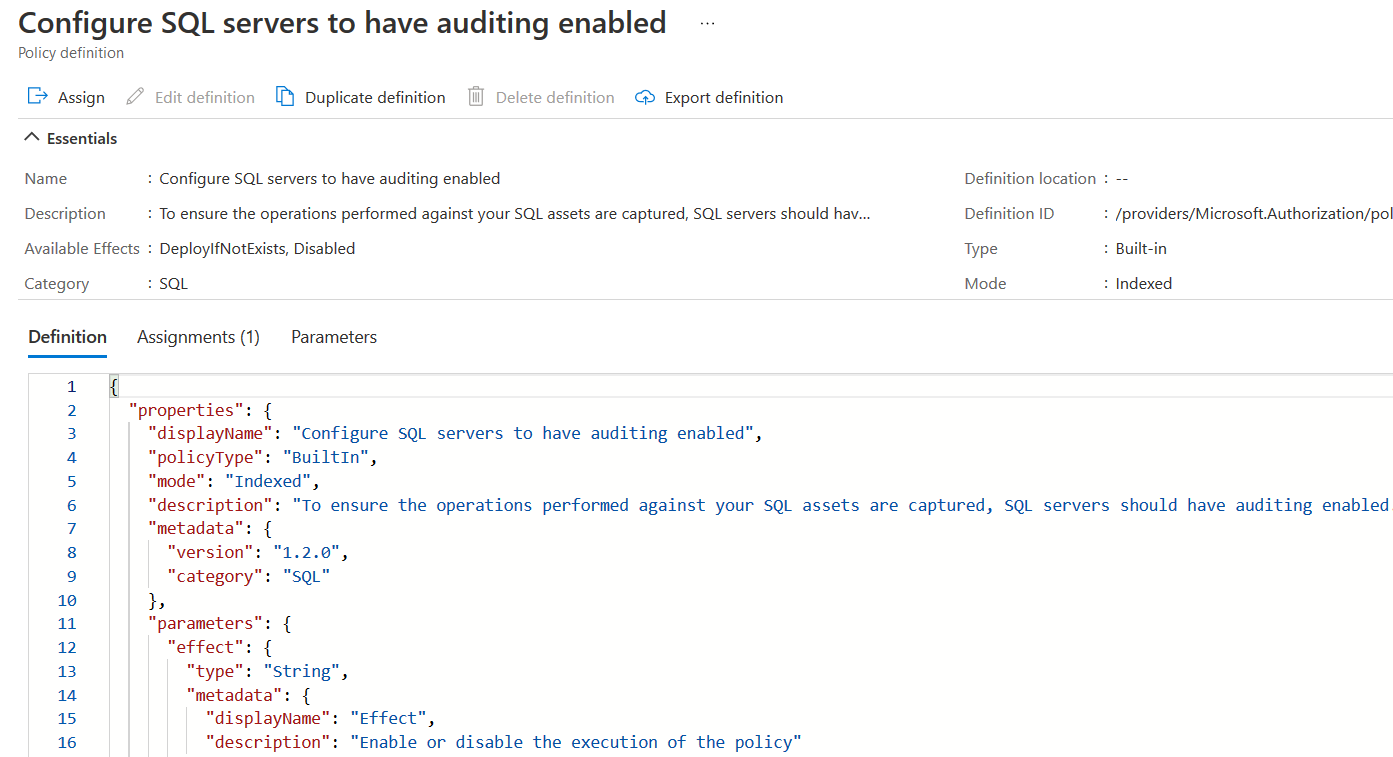Collapse the Essentials section chevron
Viewport: 1393px width, 757px height.
(32, 138)
